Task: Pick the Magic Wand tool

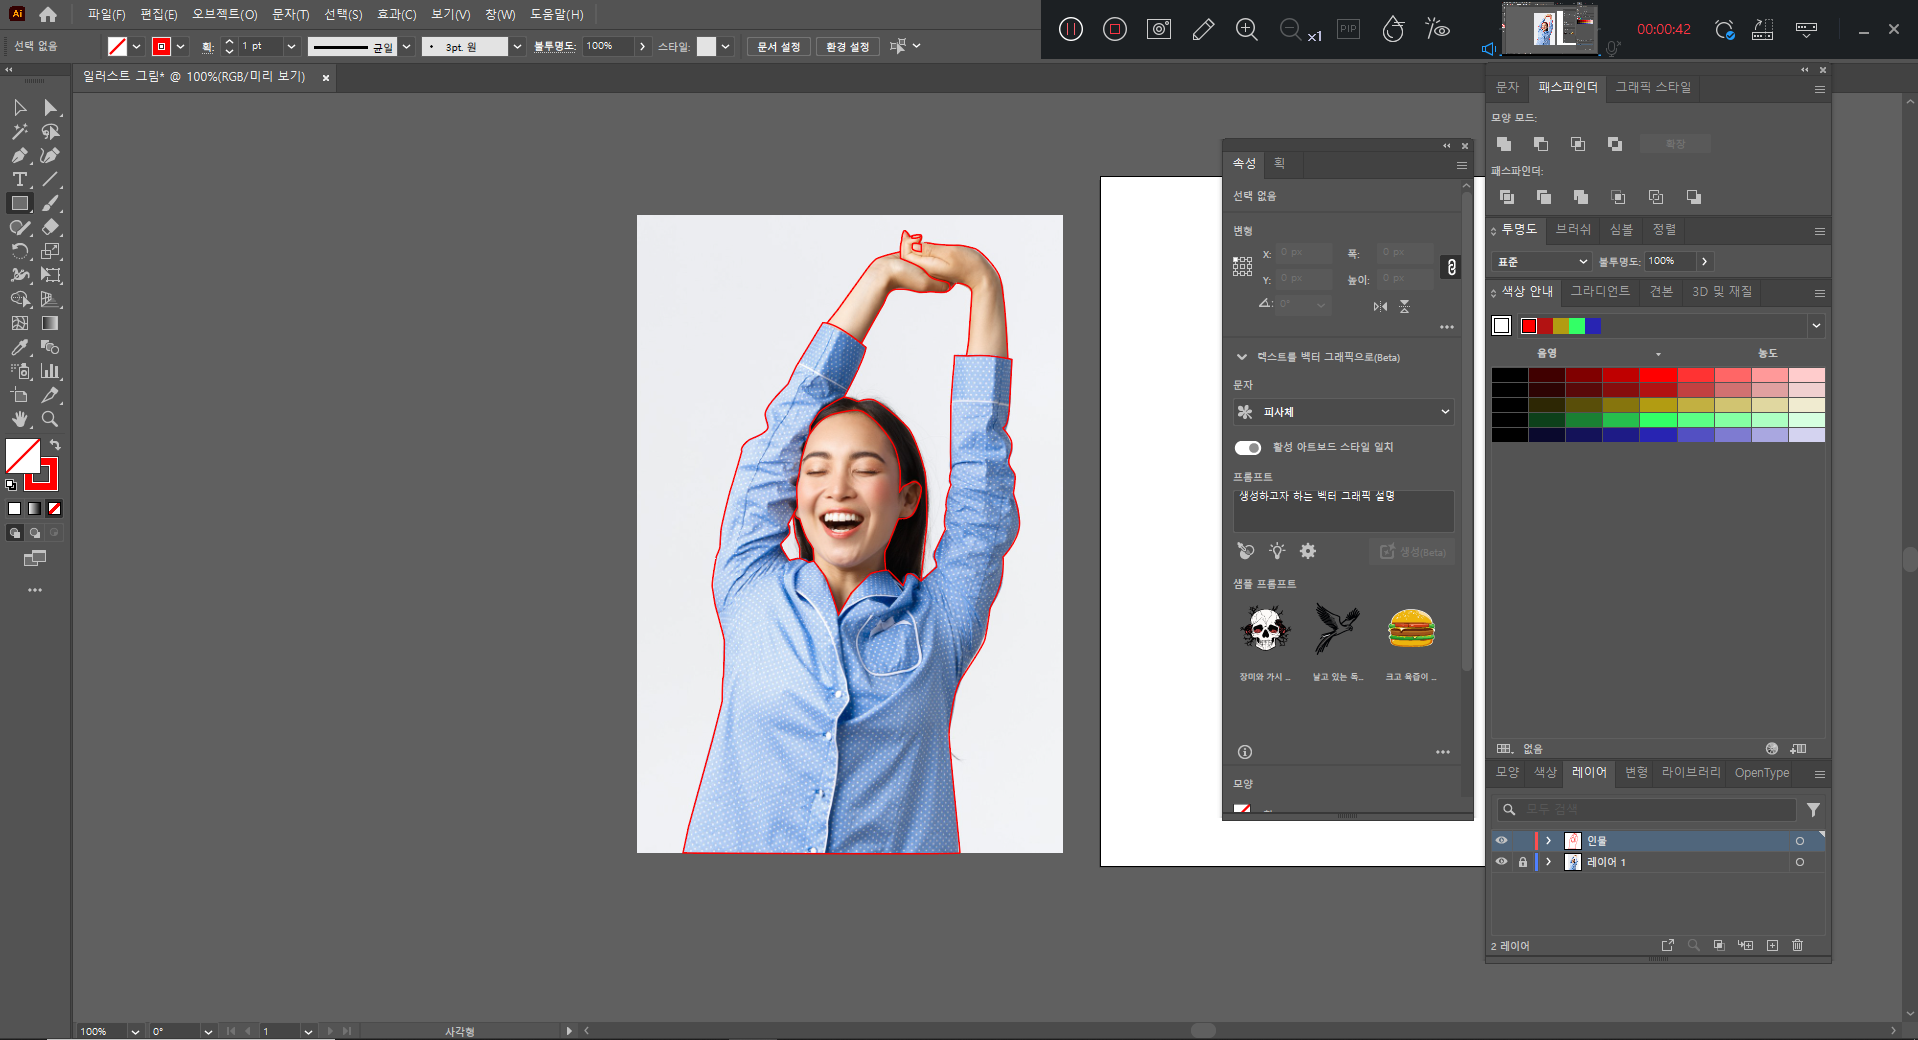Action: [x=19, y=132]
